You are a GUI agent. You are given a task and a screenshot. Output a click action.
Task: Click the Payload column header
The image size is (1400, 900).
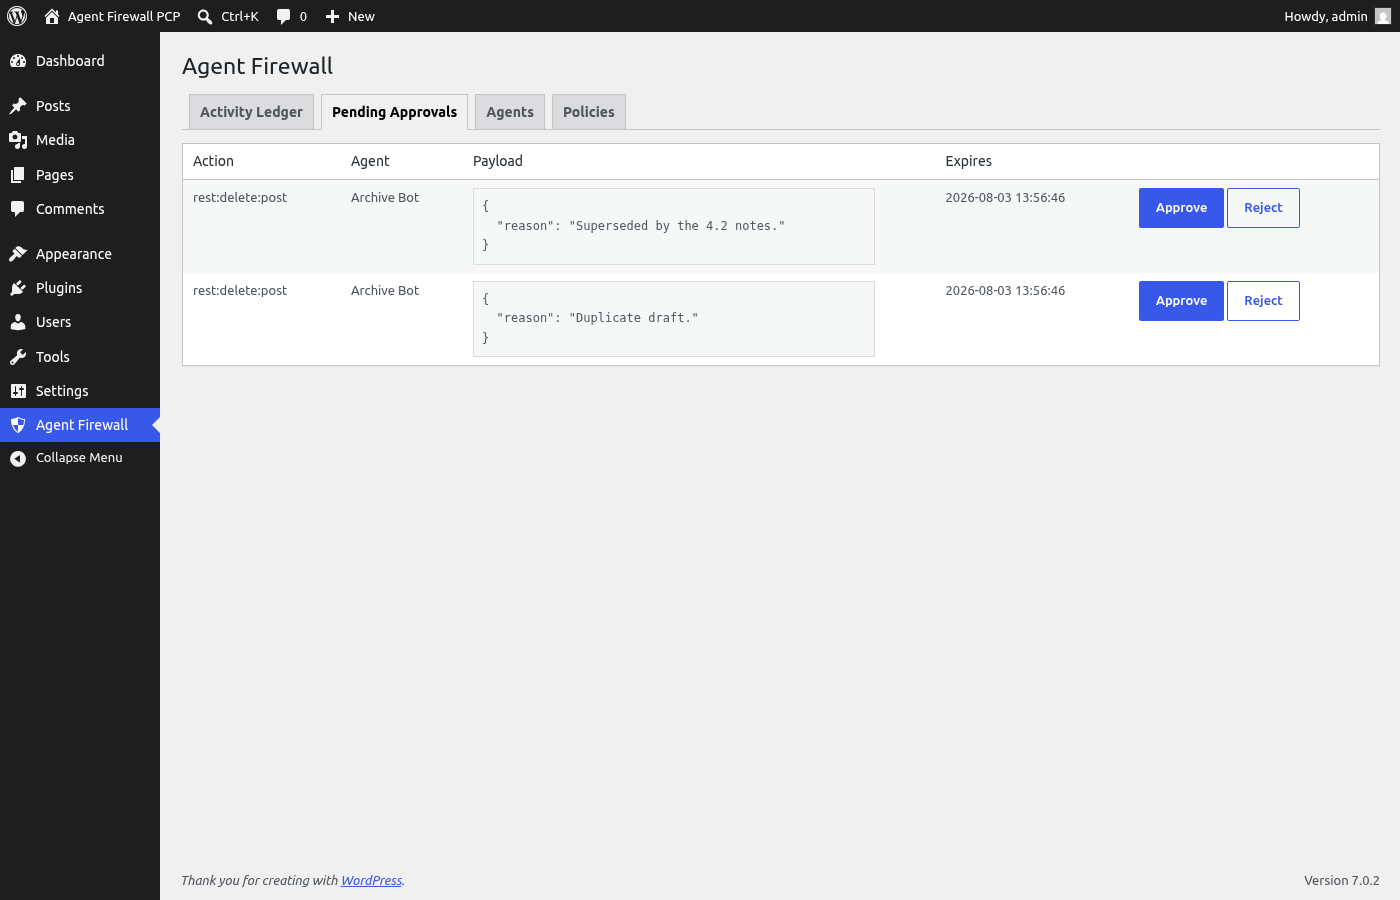(498, 161)
